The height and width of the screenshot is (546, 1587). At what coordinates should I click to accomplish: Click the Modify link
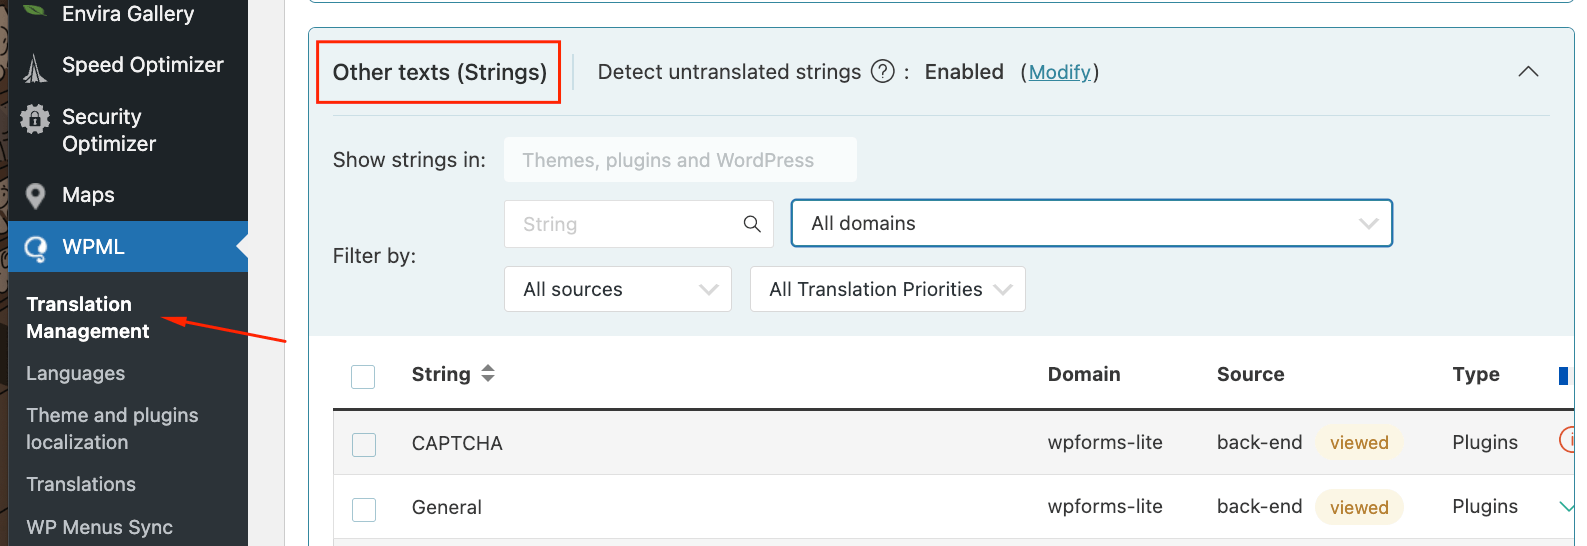(x=1060, y=72)
